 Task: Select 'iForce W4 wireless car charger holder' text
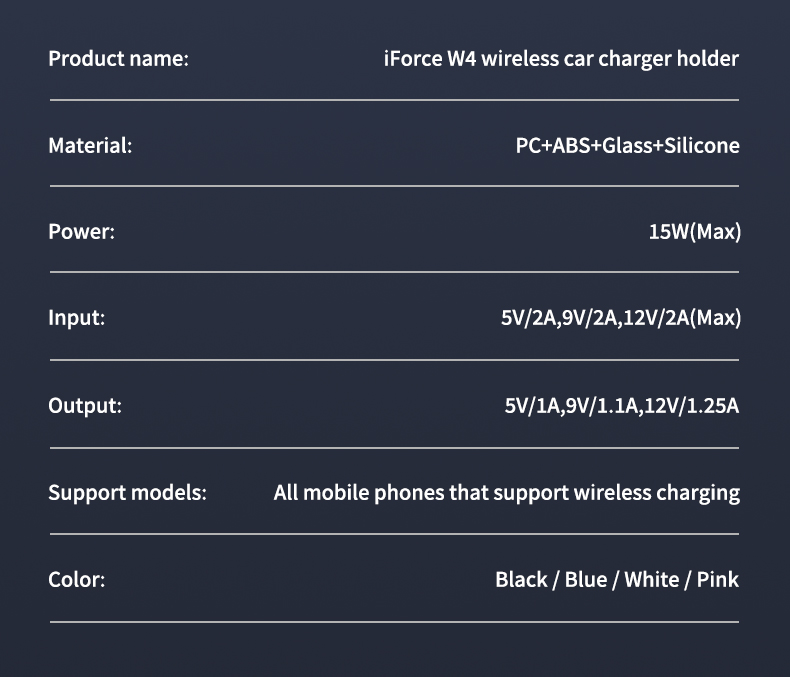[x=561, y=59]
